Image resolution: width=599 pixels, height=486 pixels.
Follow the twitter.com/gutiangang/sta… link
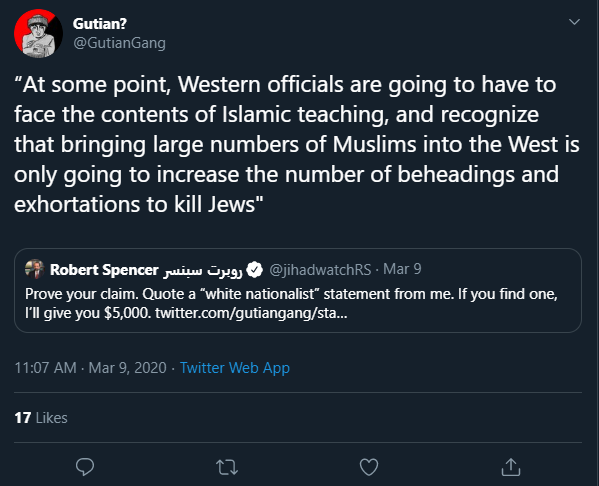(251, 313)
